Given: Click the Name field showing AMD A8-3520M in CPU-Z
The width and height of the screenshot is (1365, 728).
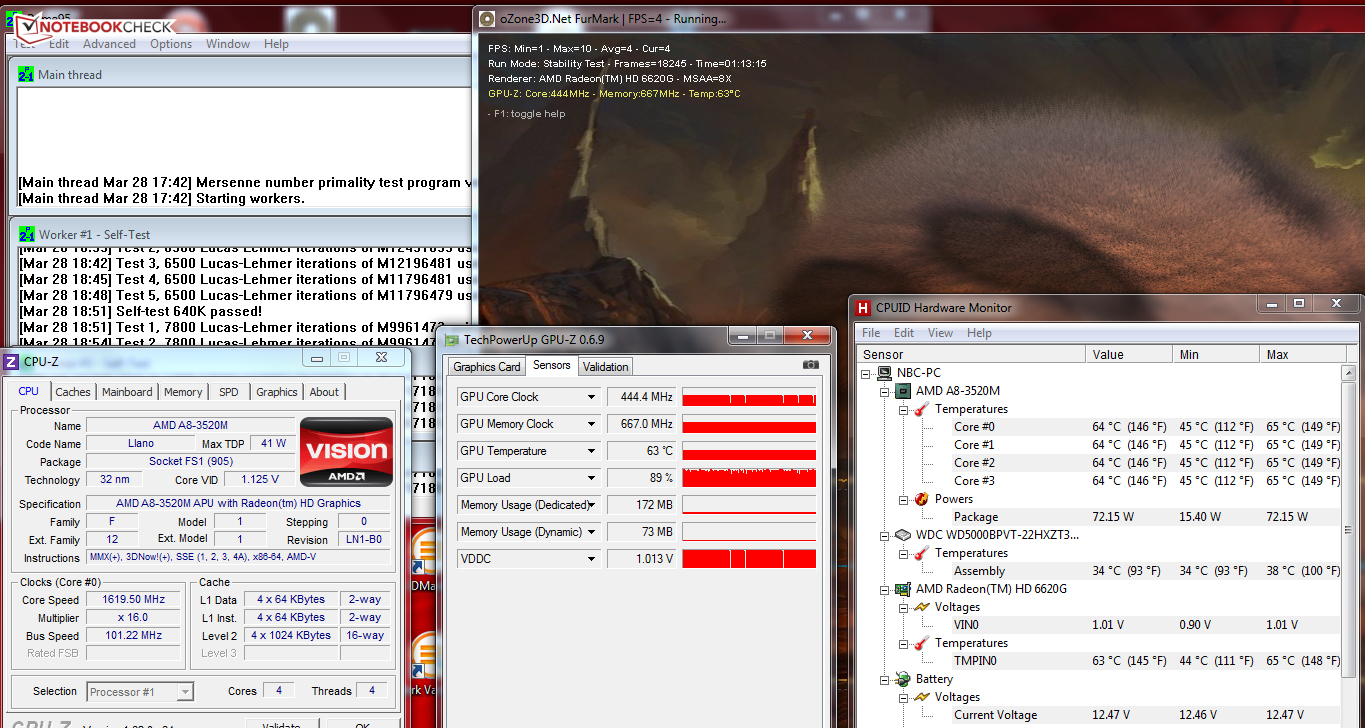Looking at the screenshot, I should [190, 425].
